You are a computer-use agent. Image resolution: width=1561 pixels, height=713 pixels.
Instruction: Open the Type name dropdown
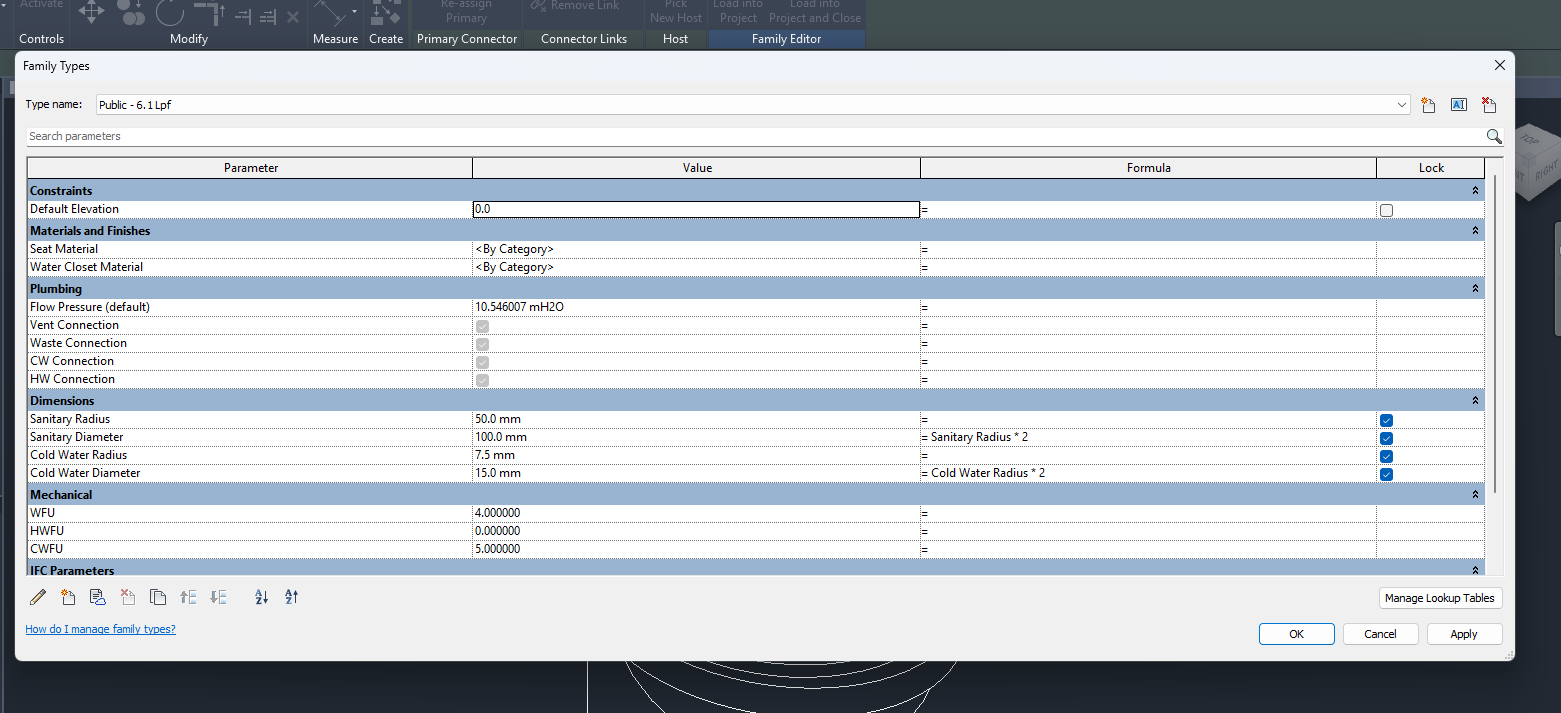tap(1402, 104)
